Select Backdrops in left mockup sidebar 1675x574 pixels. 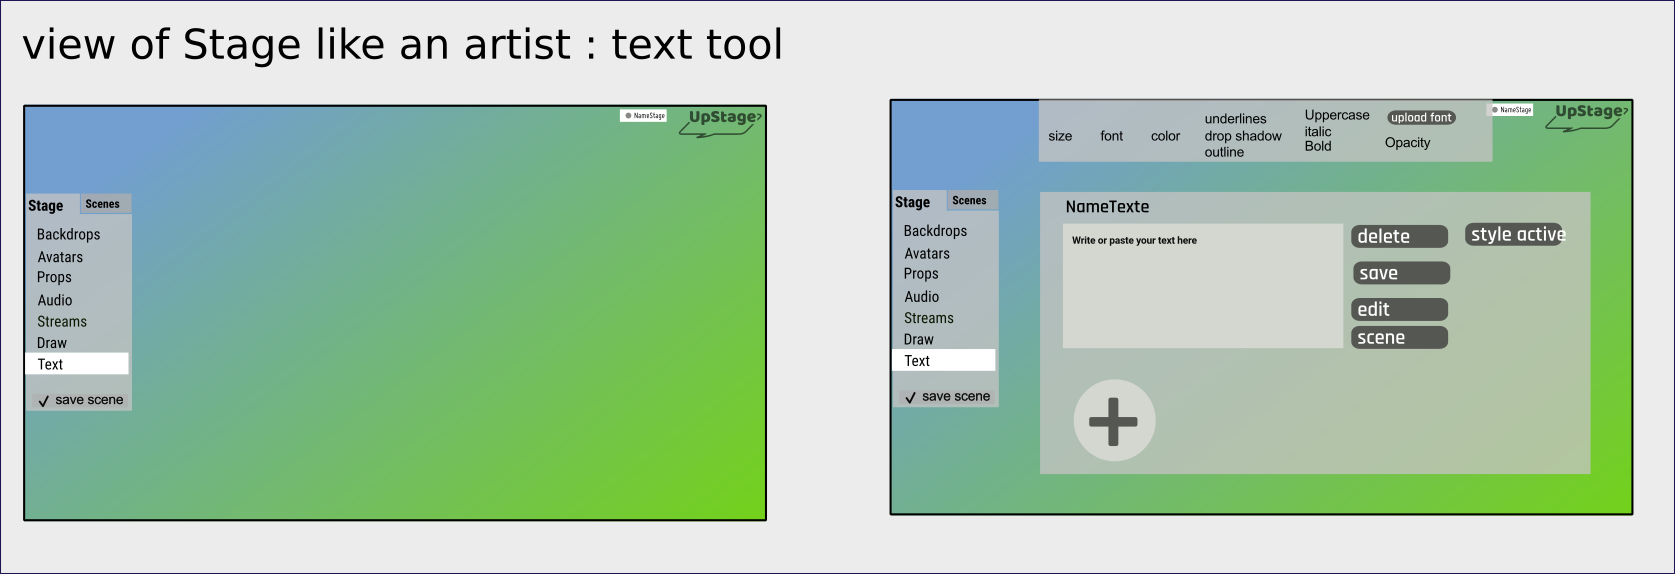[x=69, y=234]
